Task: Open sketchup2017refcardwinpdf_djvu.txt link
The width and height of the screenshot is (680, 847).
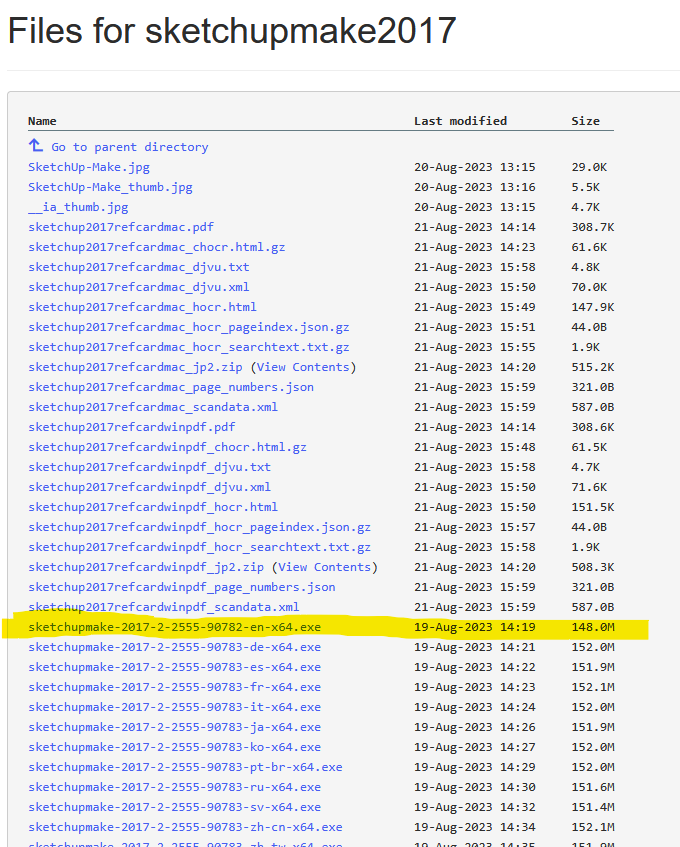Action: pyautogui.click(x=150, y=467)
